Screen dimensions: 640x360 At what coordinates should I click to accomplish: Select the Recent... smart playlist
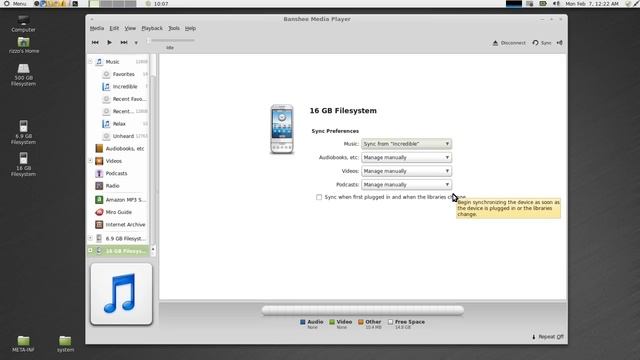point(124,111)
